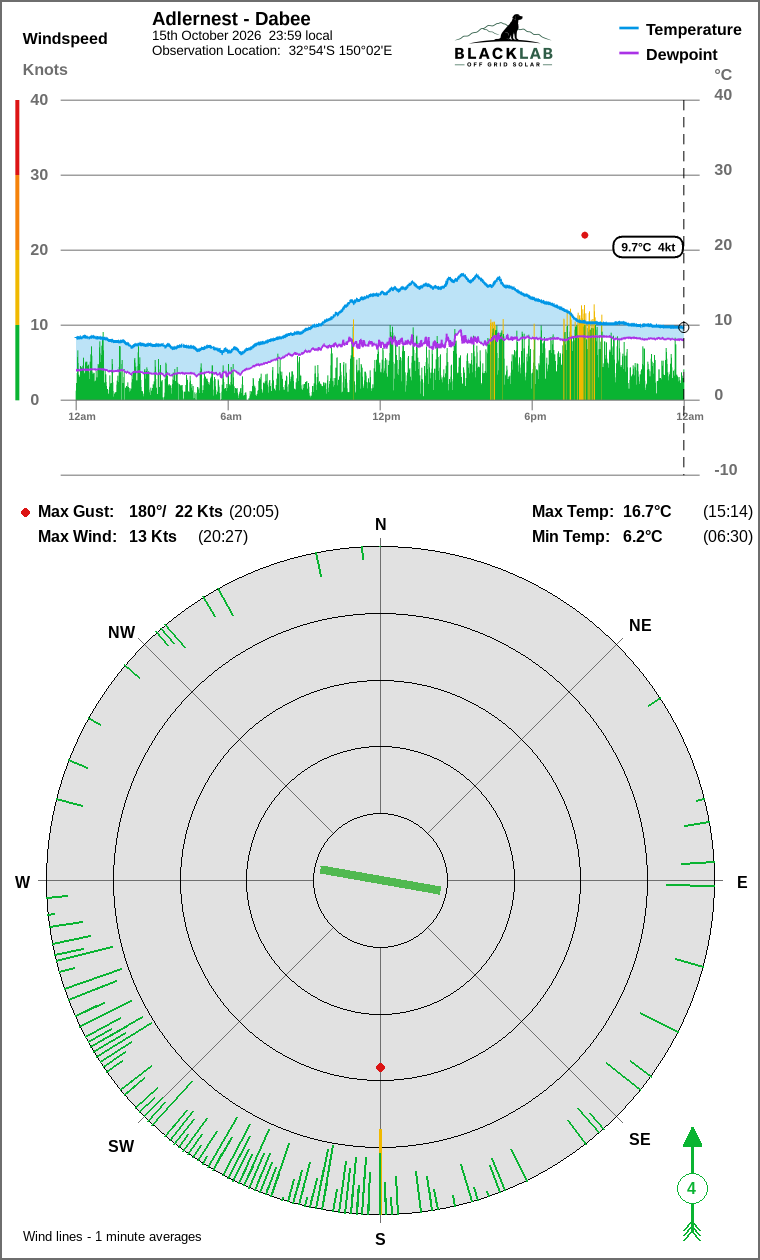Click the purple Dewpoint legend swatch
Image resolution: width=760 pixels, height=1260 pixels.
629,54
